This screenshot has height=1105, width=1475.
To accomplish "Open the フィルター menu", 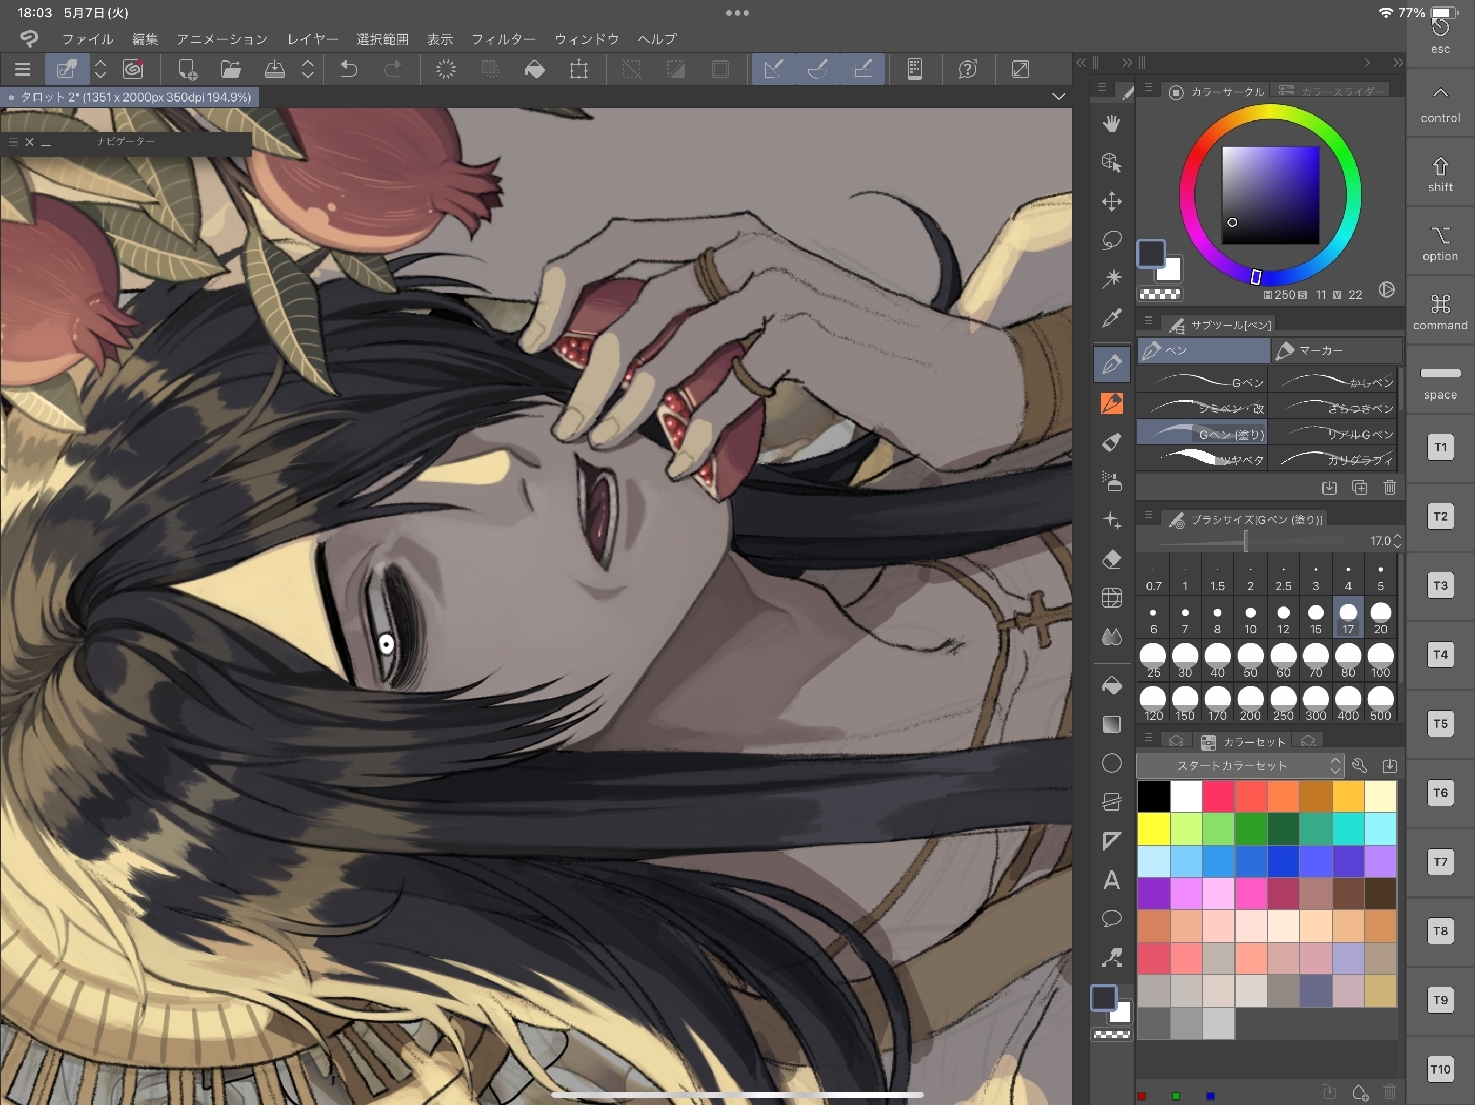I will (503, 39).
